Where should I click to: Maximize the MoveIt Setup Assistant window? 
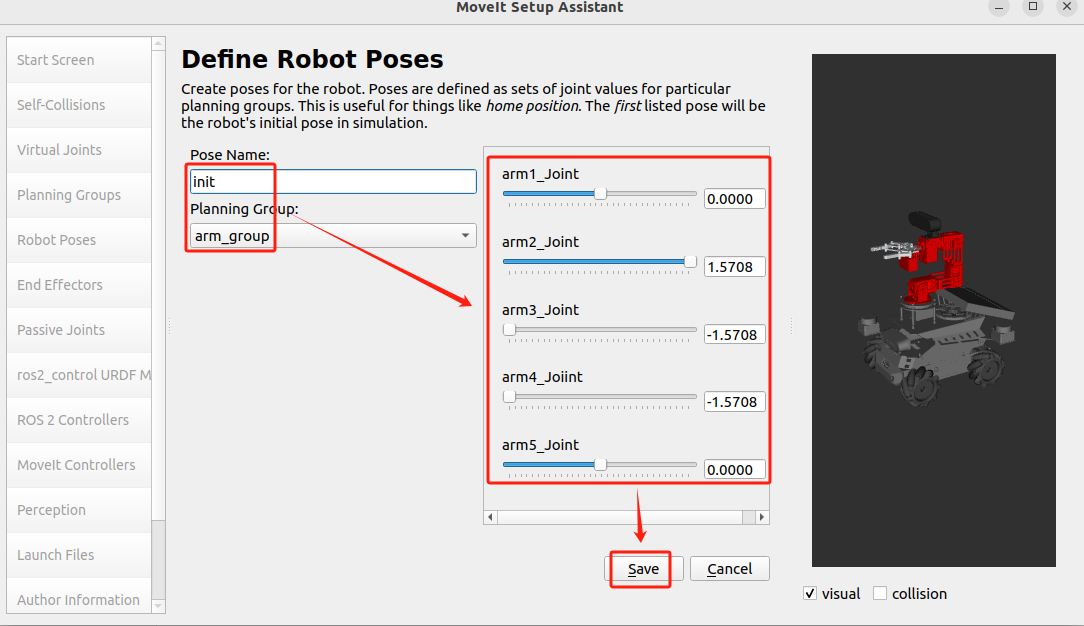click(x=1033, y=7)
